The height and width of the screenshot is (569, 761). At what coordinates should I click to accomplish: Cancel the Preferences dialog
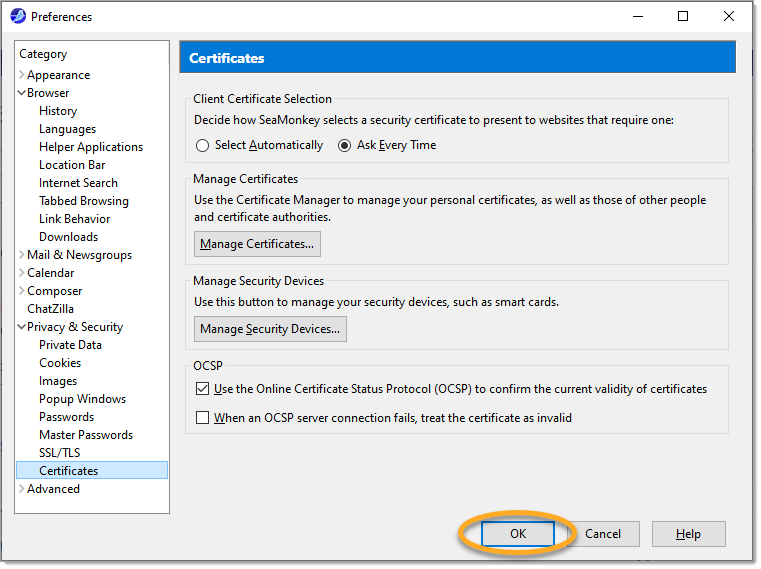(x=603, y=534)
